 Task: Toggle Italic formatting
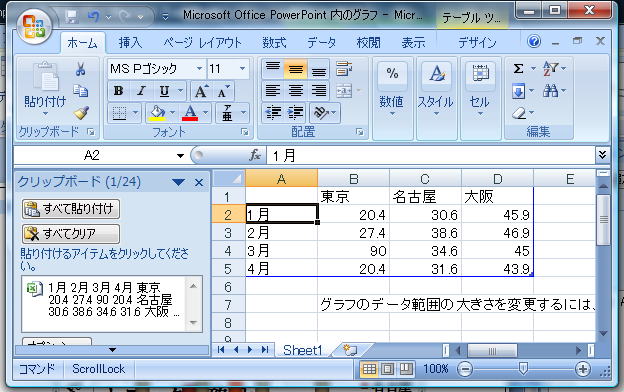[141, 91]
